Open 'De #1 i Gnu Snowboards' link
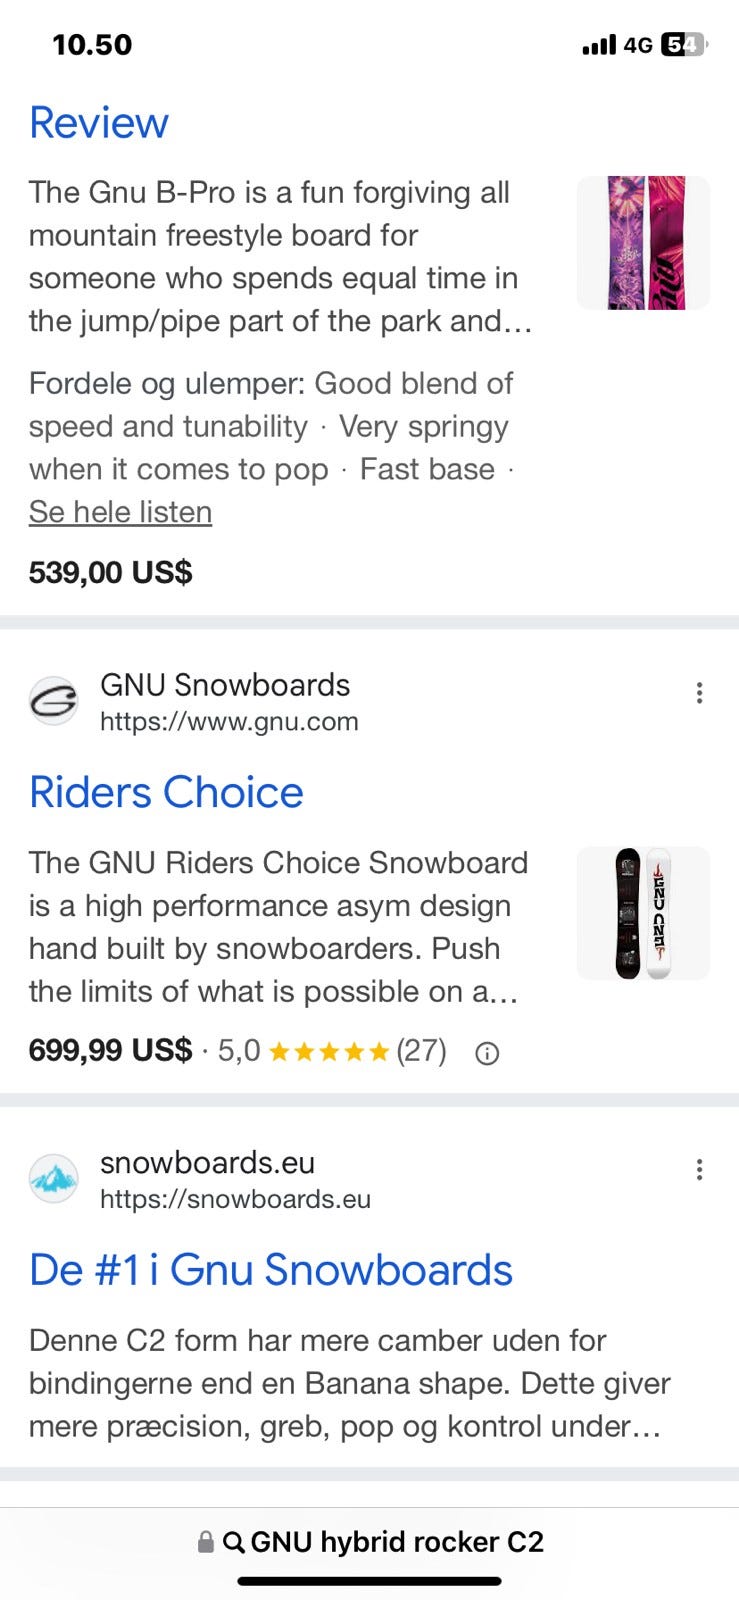 coord(271,1270)
